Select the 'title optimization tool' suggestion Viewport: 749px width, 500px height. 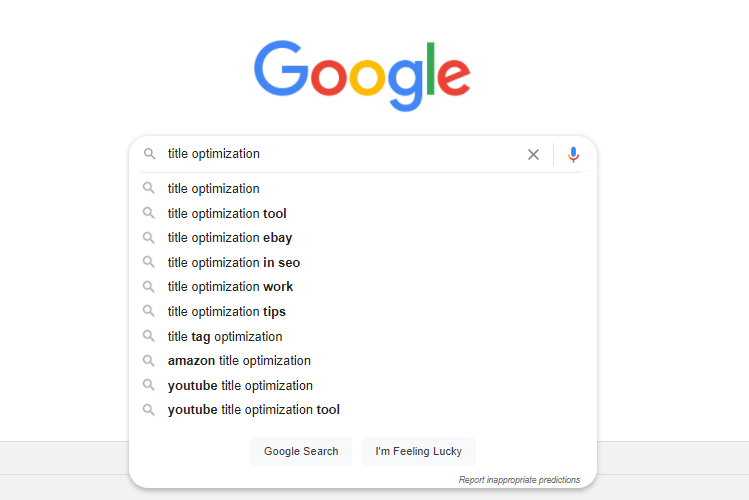(x=363, y=213)
